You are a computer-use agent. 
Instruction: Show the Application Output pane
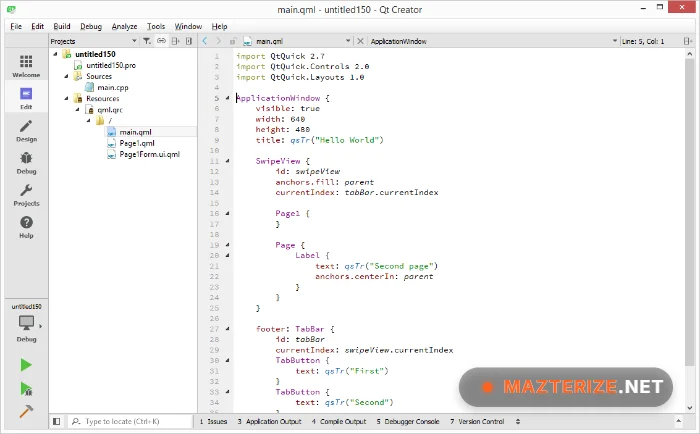coord(269,421)
